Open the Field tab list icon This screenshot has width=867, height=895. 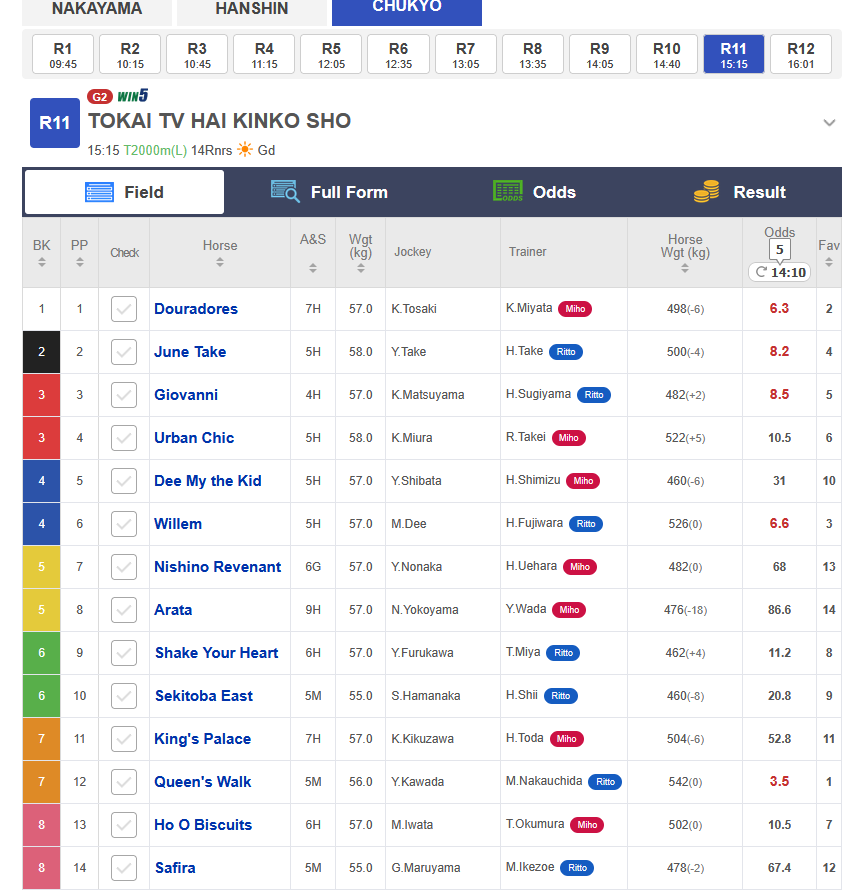[99, 192]
